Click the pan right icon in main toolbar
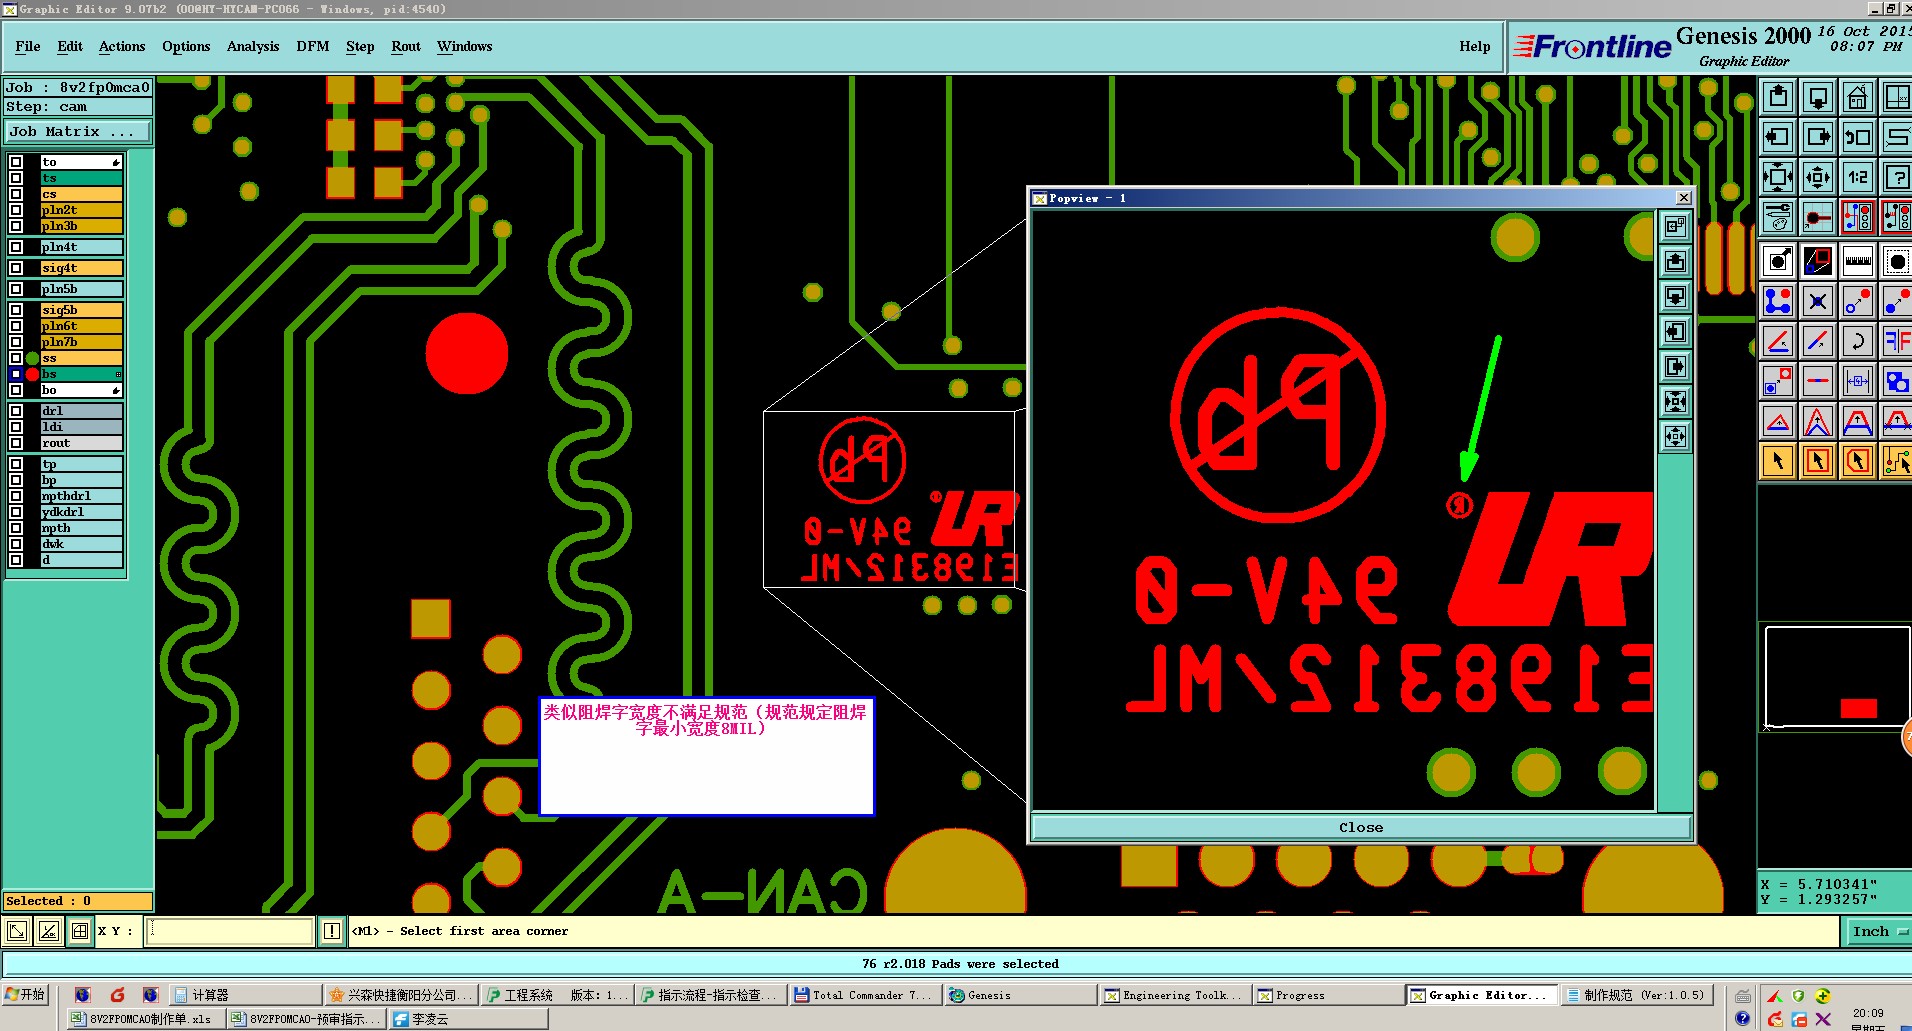 tap(1818, 137)
